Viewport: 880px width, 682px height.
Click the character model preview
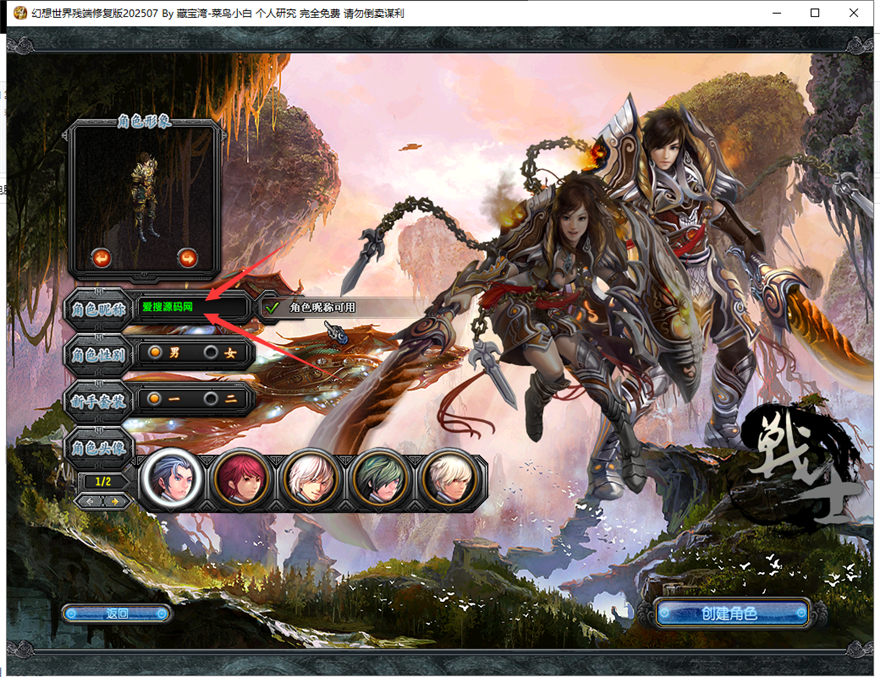[x=144, y=197]
